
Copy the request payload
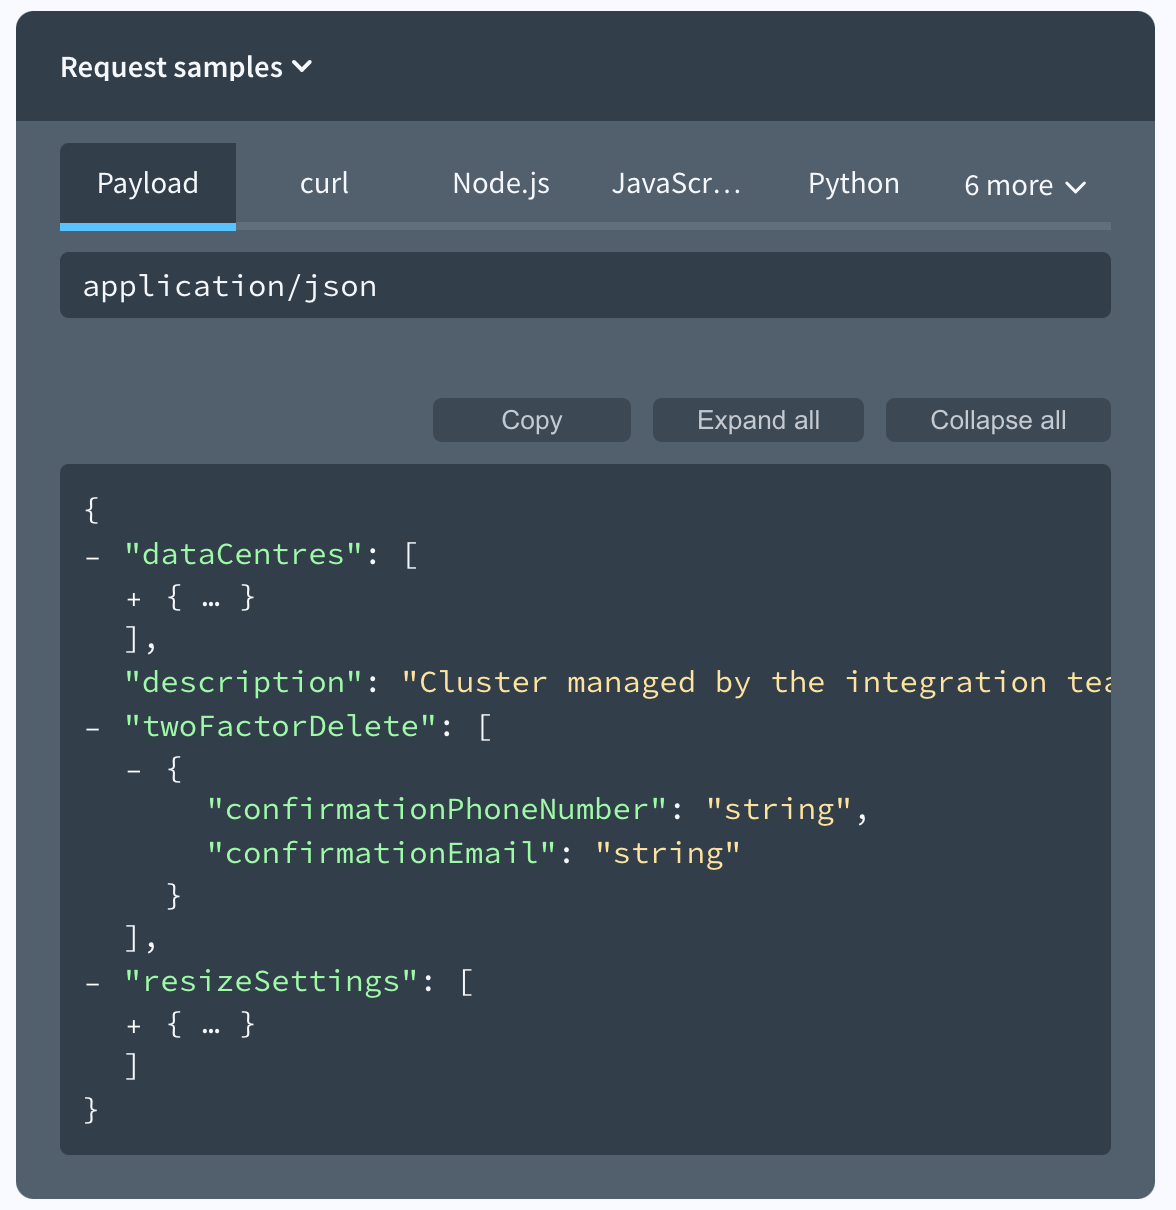point(531,420)
